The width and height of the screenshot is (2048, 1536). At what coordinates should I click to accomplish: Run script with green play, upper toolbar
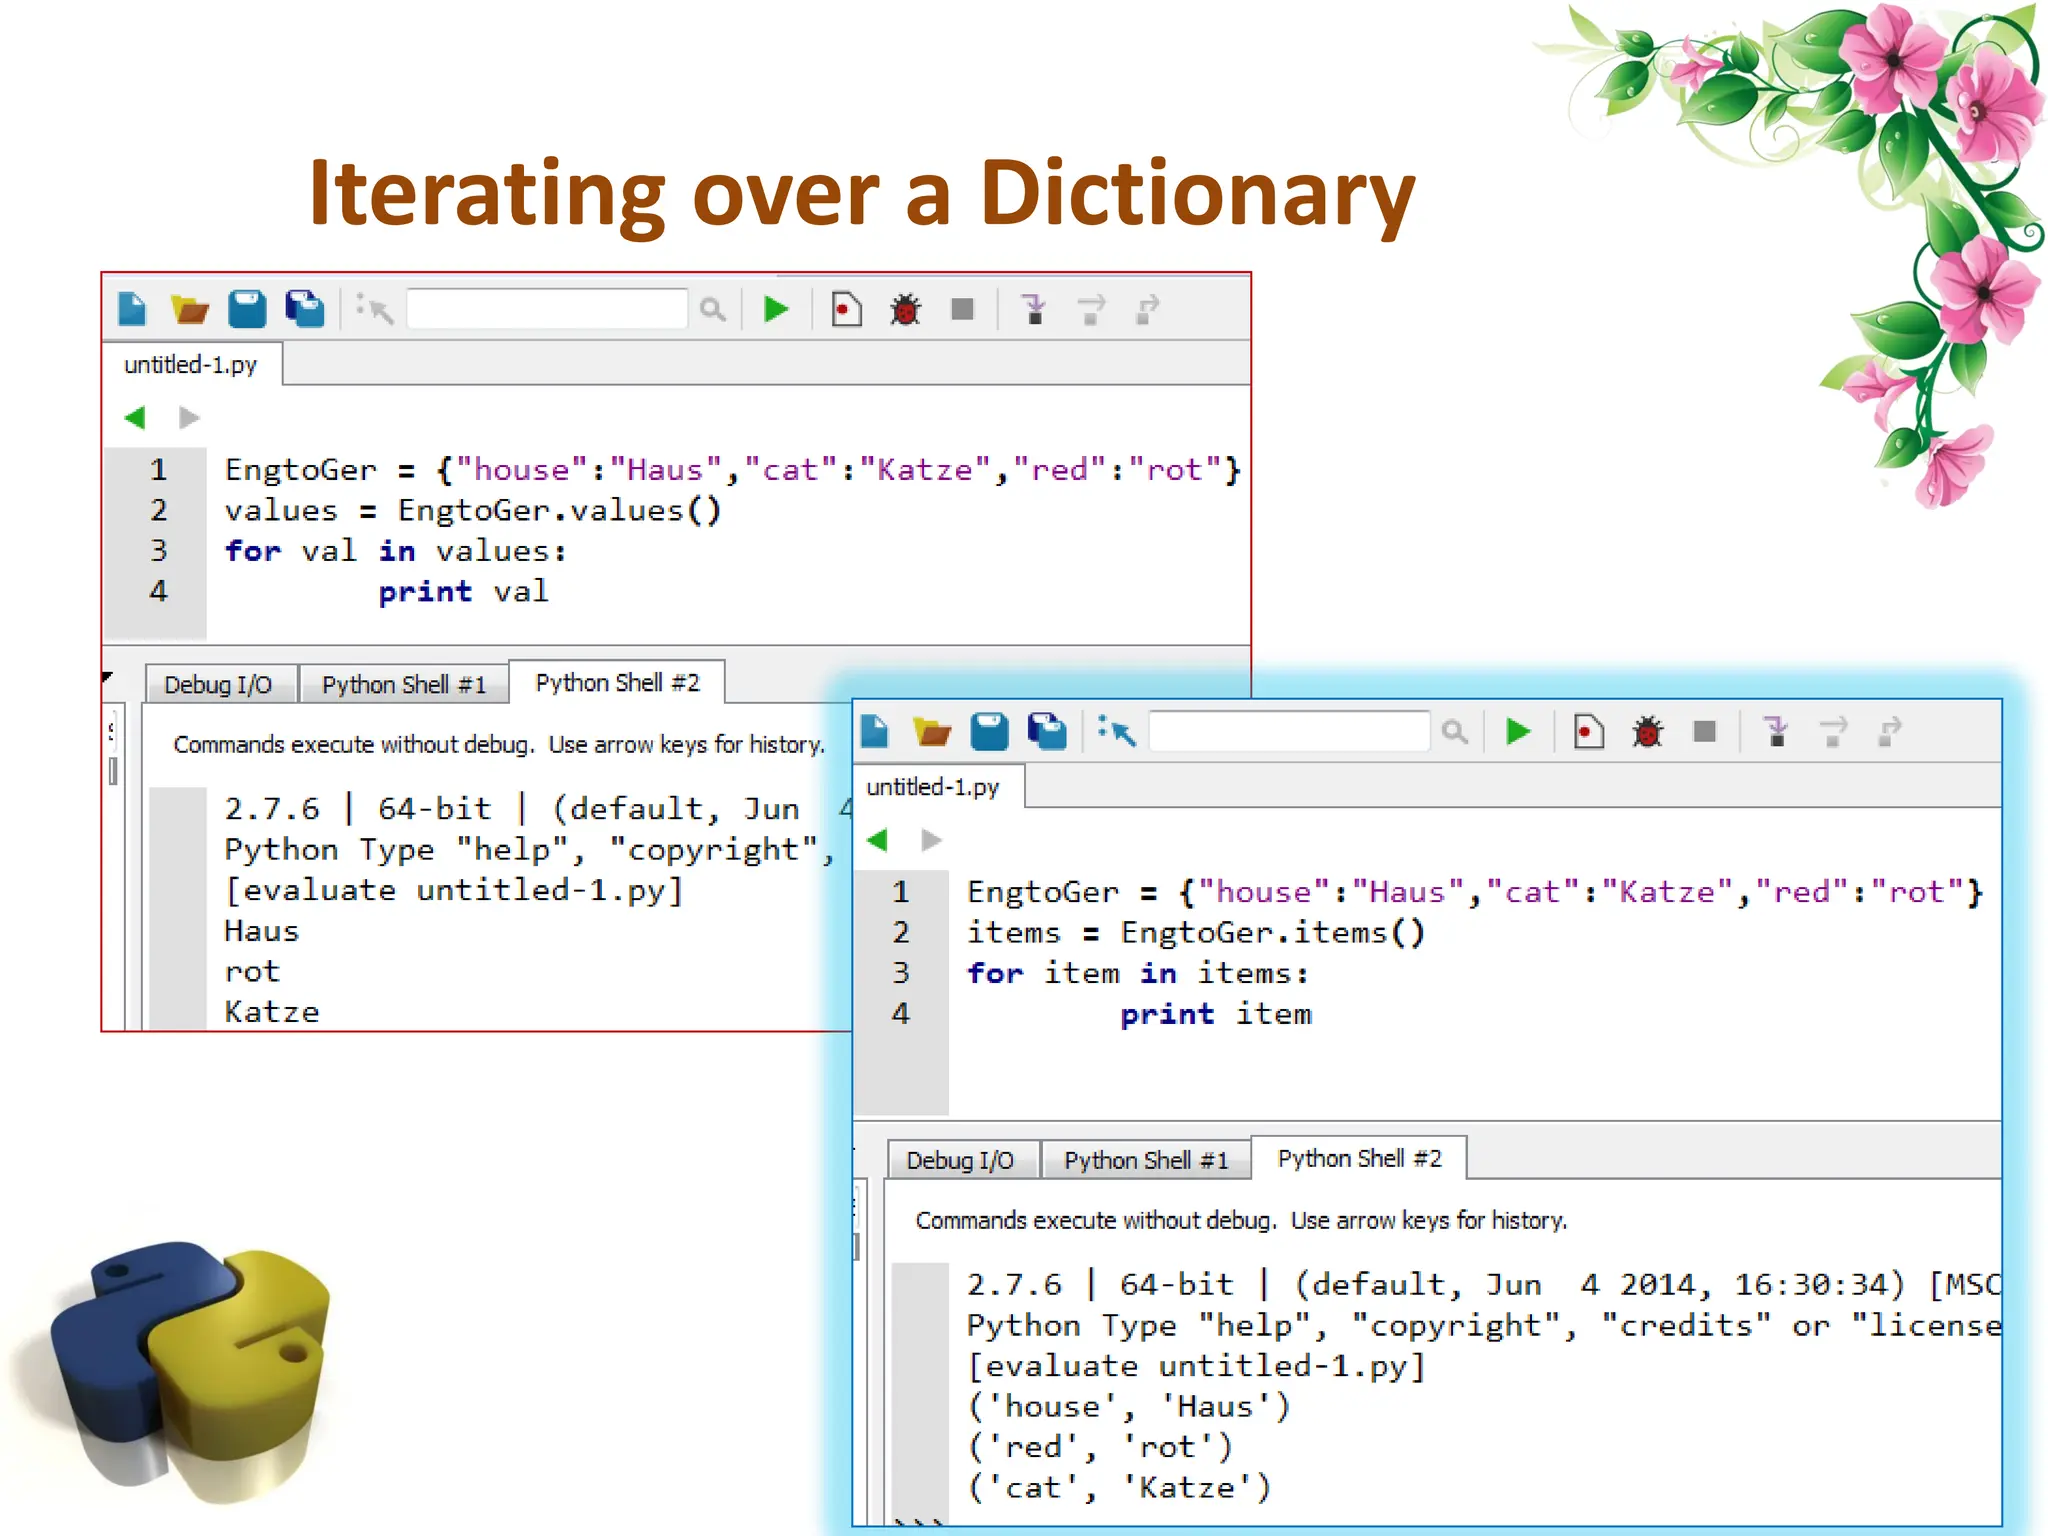point(776,309)
